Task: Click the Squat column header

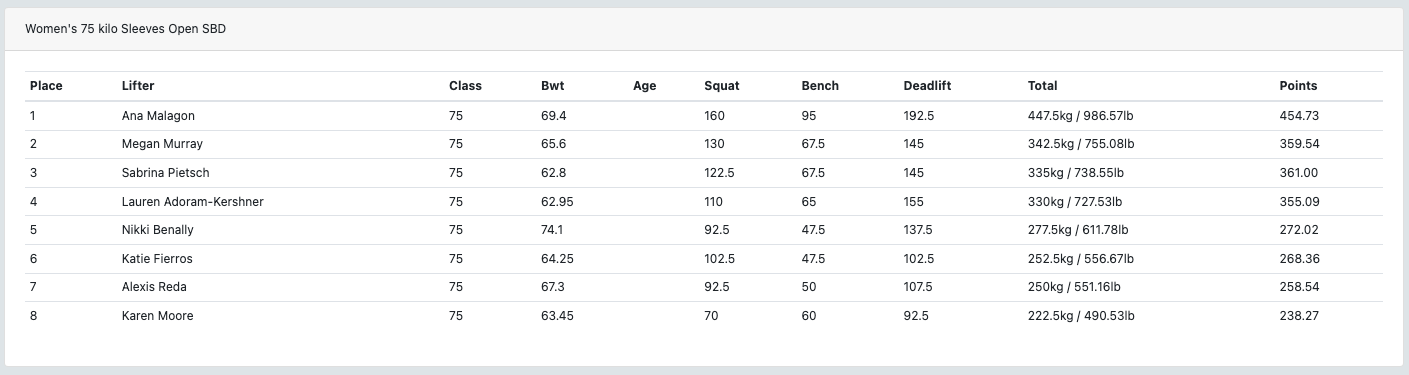Action: point(722,86)
